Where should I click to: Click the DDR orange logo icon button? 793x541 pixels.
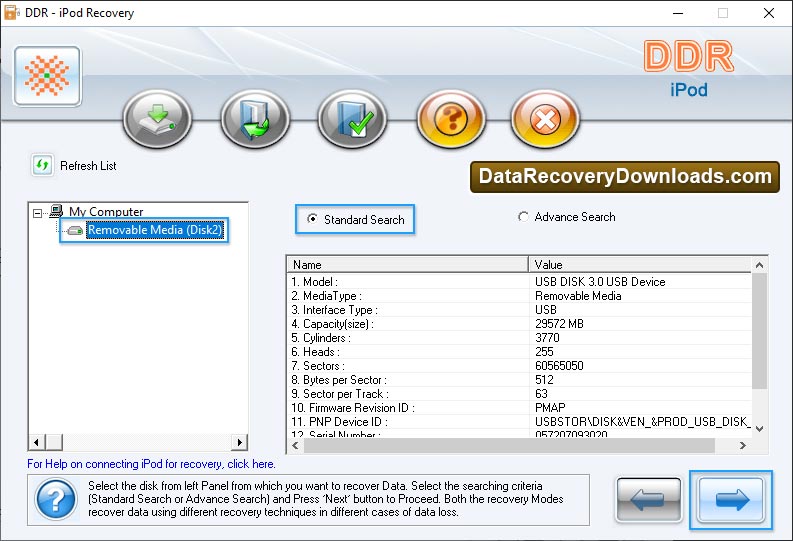tap(48, 76)
